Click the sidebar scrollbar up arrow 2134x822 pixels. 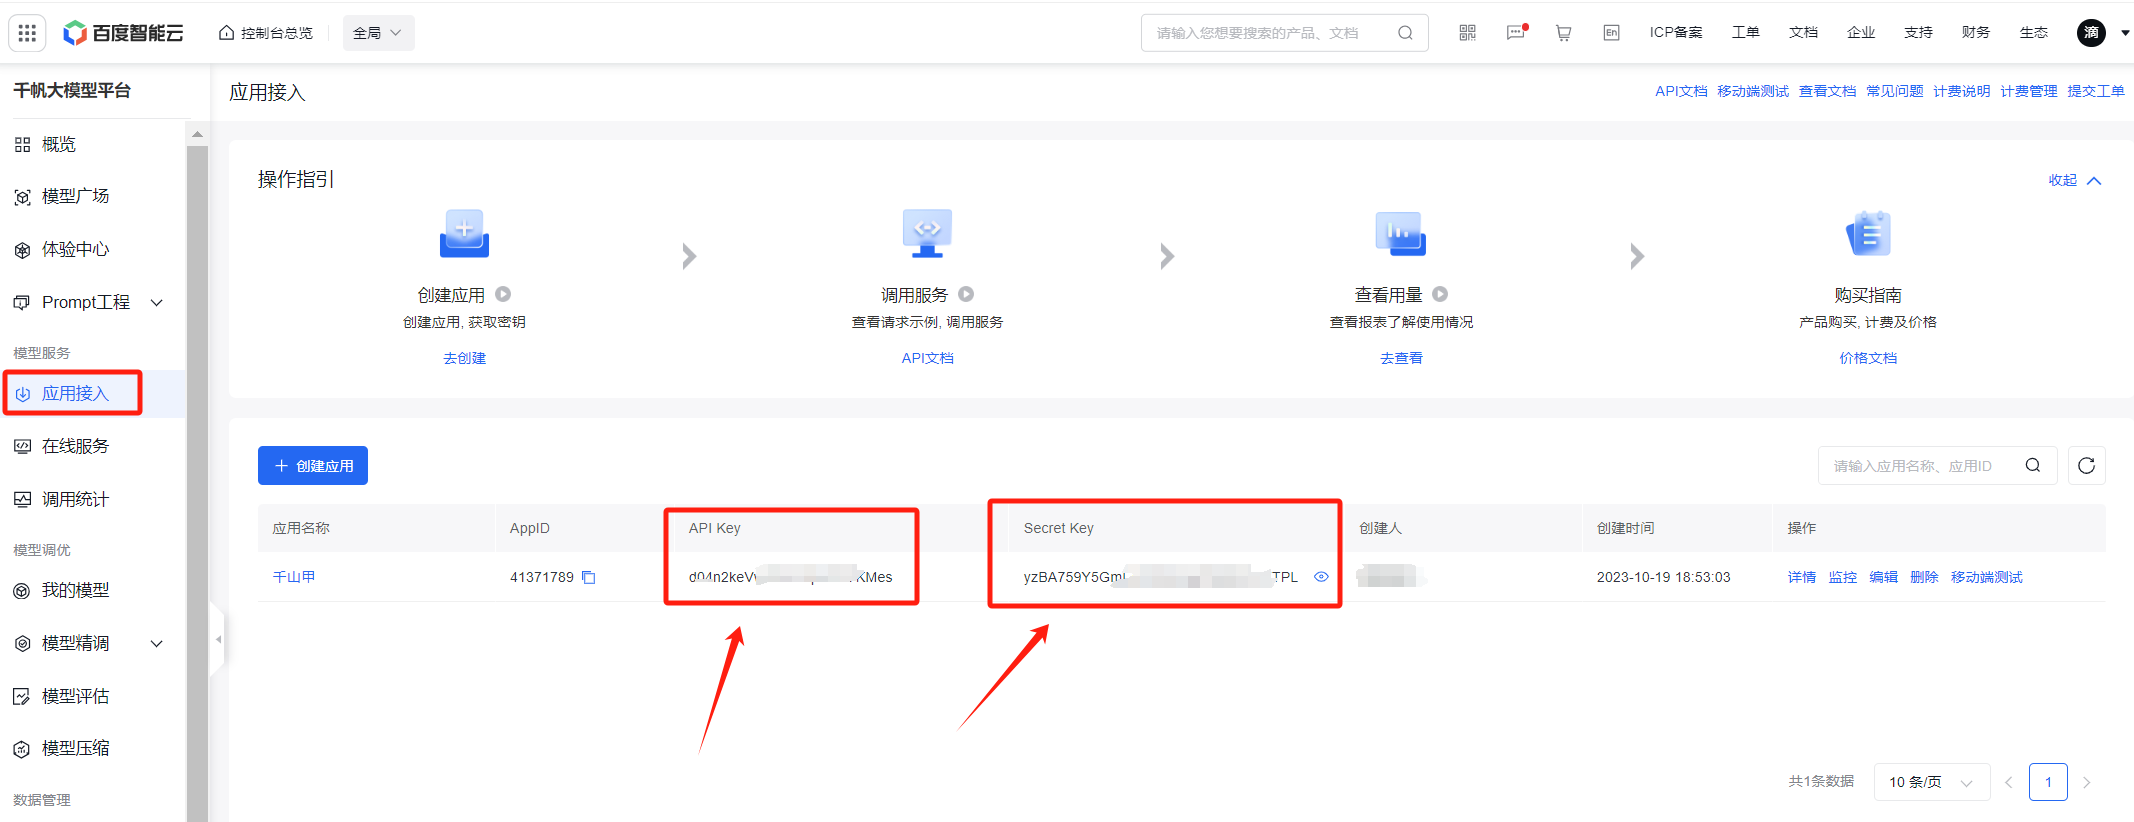197,134
